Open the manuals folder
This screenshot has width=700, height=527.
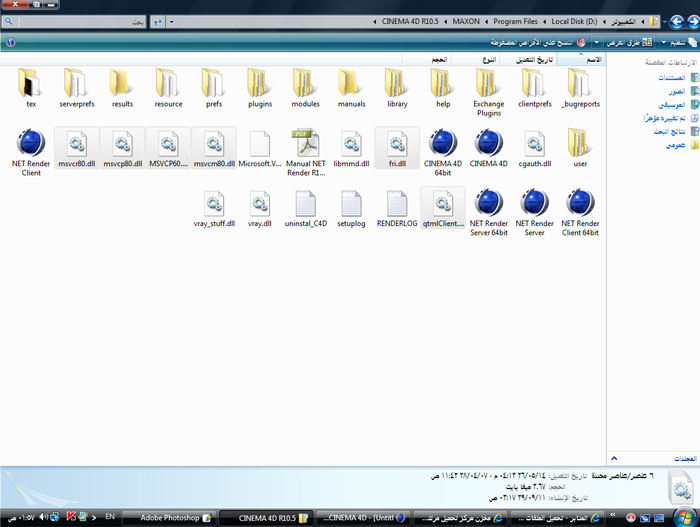coord(351,88)
